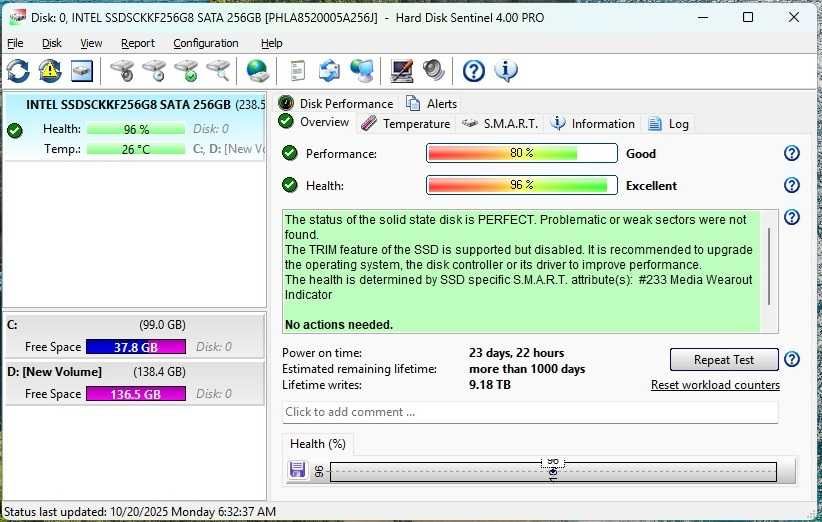Open the report document toolbar icon
The image size is (822, 522).
[x=297, y=71]
